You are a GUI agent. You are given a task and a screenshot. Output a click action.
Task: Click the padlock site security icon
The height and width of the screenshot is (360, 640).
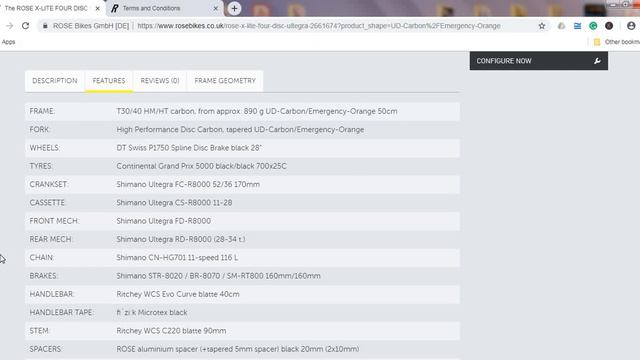(45, 26)
